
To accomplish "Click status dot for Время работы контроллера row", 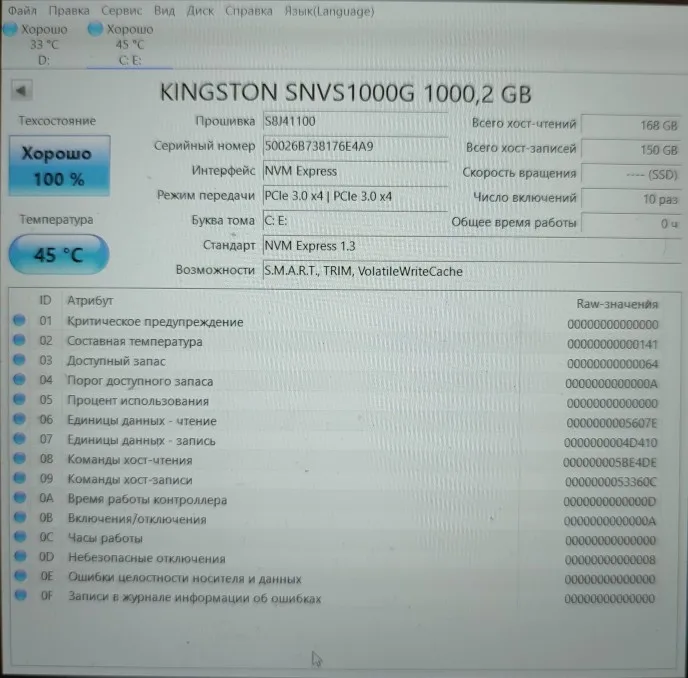I will click(x=20, y=497).
